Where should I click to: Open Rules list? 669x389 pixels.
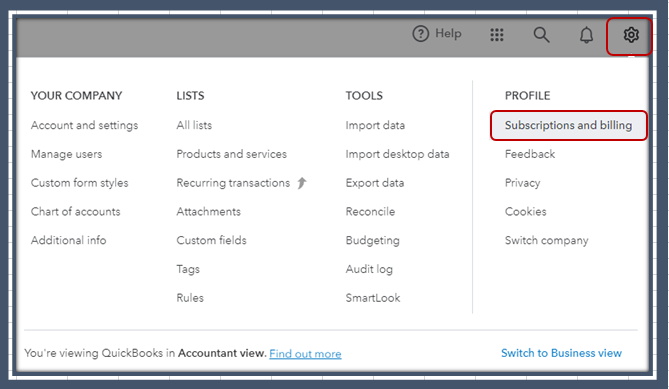[190, 298]
